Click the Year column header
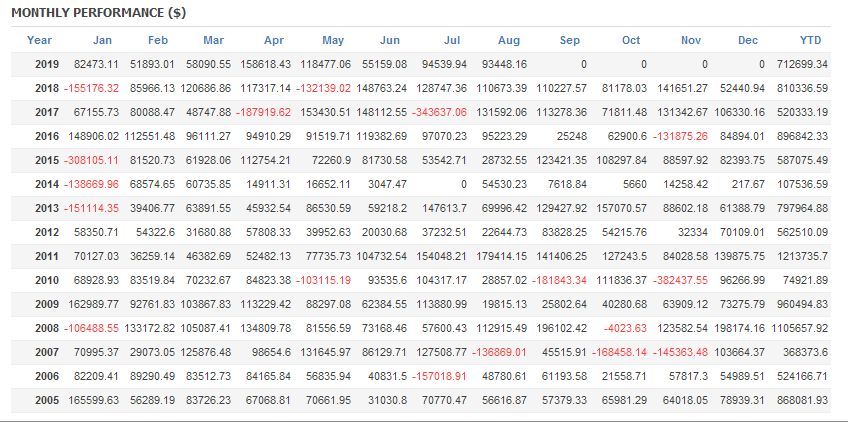The image size is (848, 422). 40,40
